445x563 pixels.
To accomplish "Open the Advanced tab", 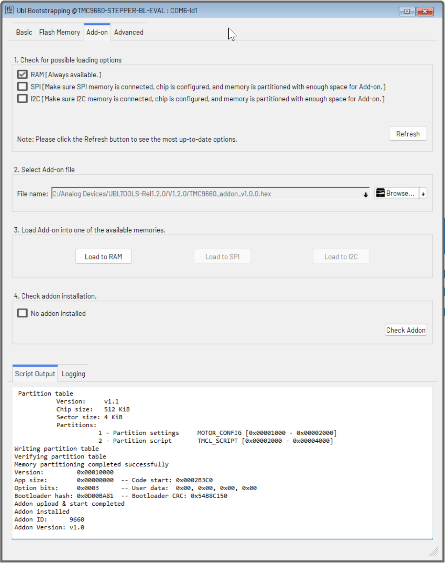I will [x=129, y=32].
